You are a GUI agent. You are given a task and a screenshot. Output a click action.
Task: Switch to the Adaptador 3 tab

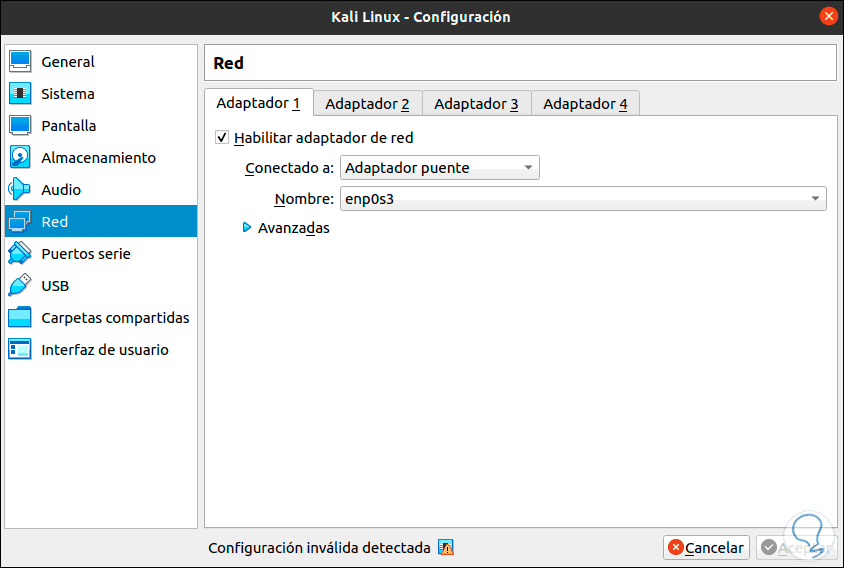[x=476, y=103]
